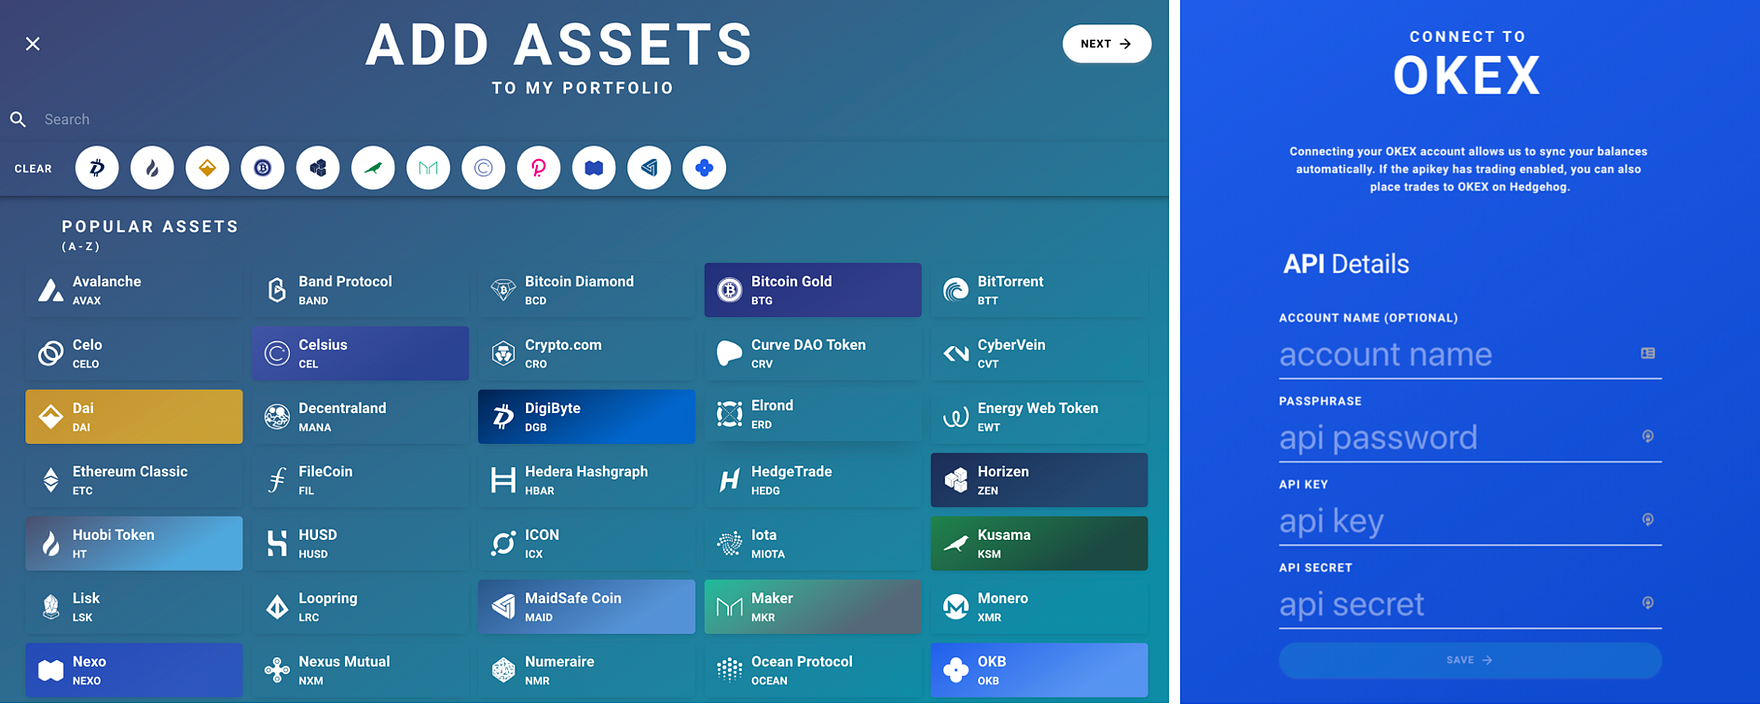The image size is (1760, 705).
Task: Add Lisk LSK asset
Action: tap(134, 607)
